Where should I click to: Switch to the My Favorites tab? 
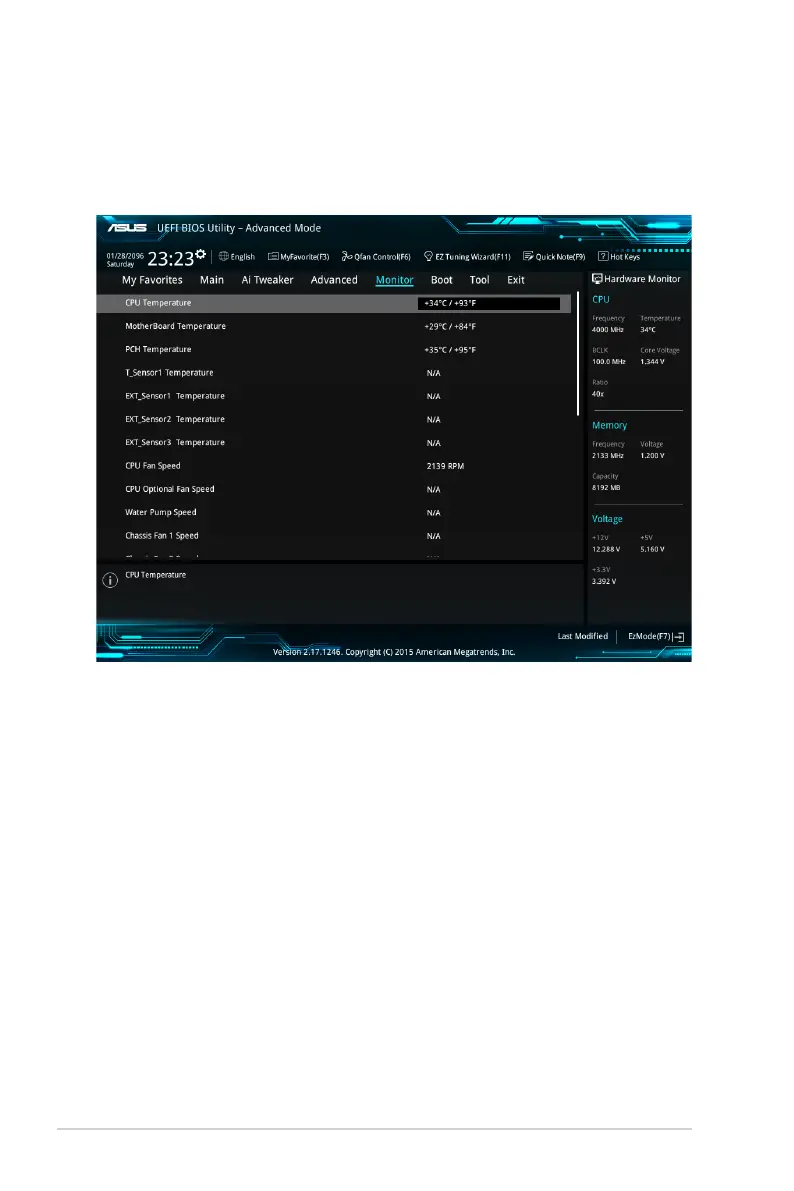point(152,280)
